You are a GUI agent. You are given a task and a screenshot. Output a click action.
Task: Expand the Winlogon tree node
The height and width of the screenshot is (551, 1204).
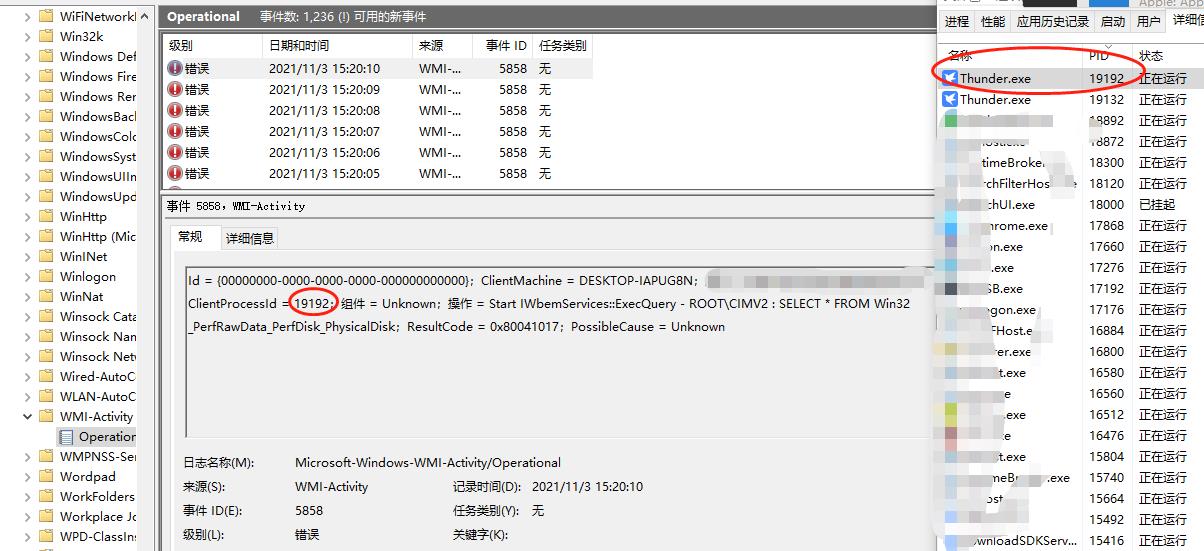coord(27,277)
